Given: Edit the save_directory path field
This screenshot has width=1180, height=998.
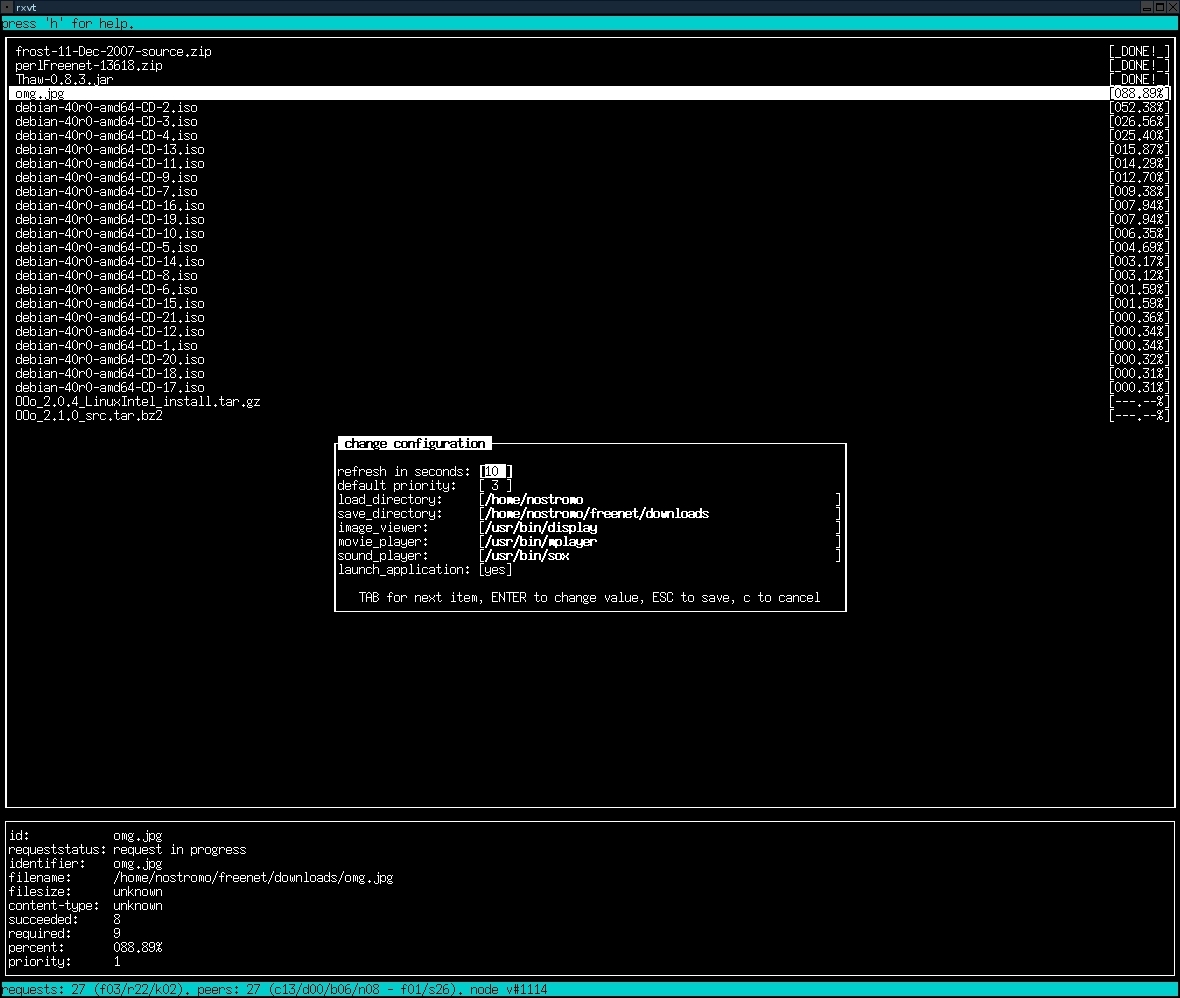Looking at the screenshot, I should pos(659,513).
